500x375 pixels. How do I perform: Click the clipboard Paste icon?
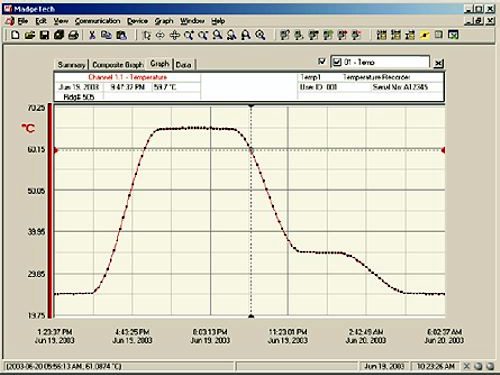(121, 35)
